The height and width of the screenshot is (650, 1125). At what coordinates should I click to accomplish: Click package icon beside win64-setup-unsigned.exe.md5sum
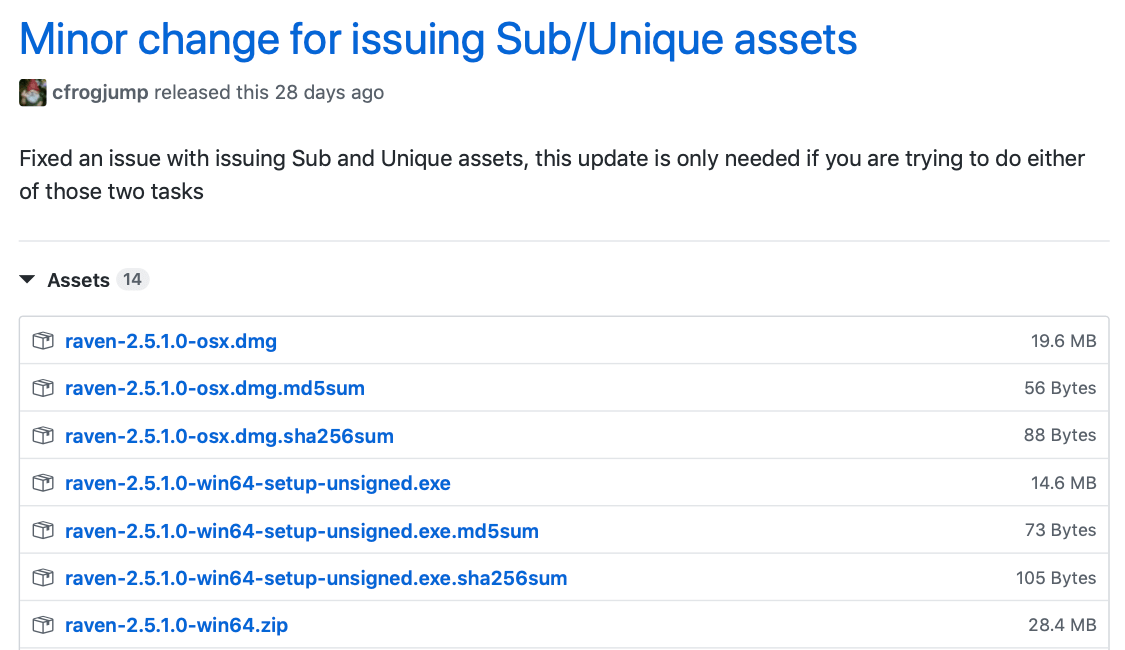[42, 531]
